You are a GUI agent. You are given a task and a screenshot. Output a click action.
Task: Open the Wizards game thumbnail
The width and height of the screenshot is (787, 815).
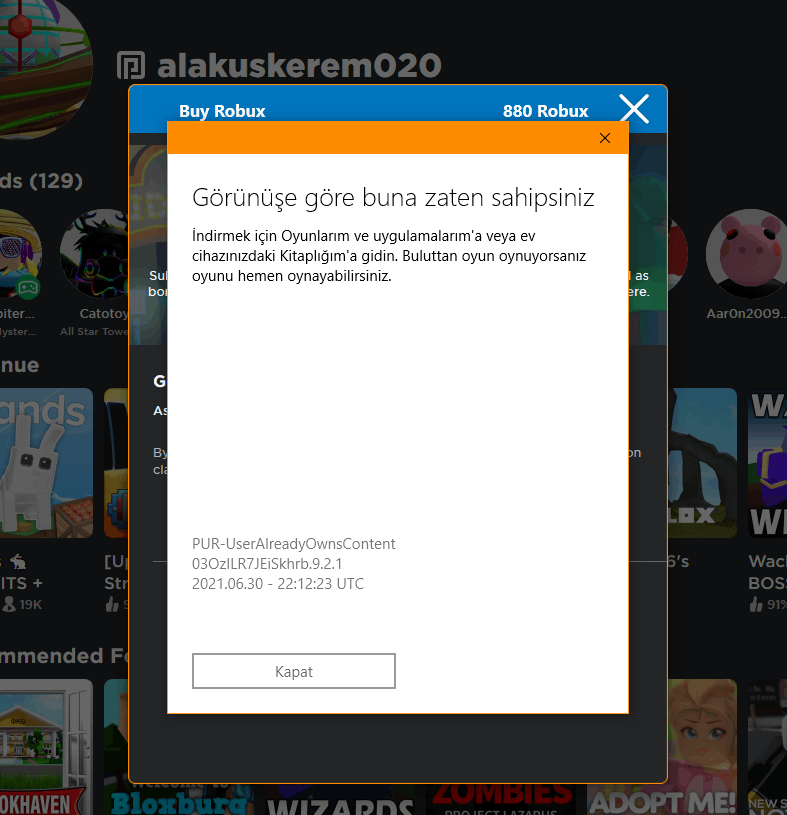click(x=340, y=799)
